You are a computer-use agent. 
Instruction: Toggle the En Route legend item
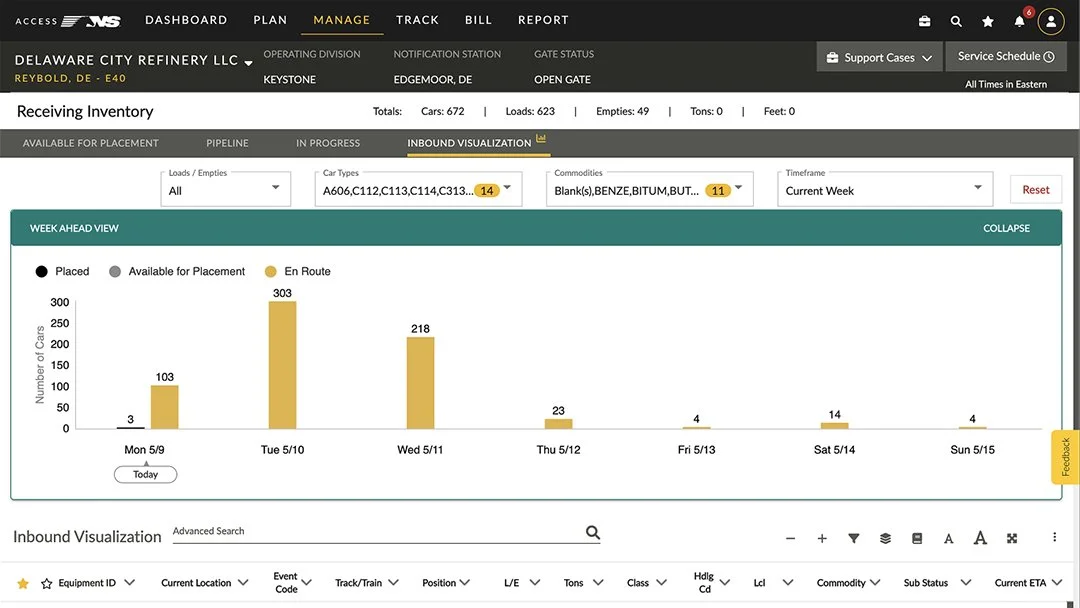coord(298,271)
